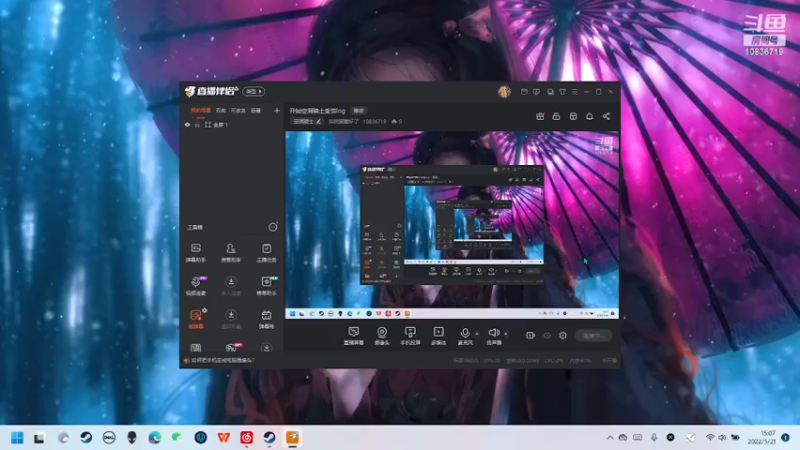This screenshot has height=450, width=800.
Task: Show hidden system tray icons
Action: pyautogui.click(x=610, y=438)
